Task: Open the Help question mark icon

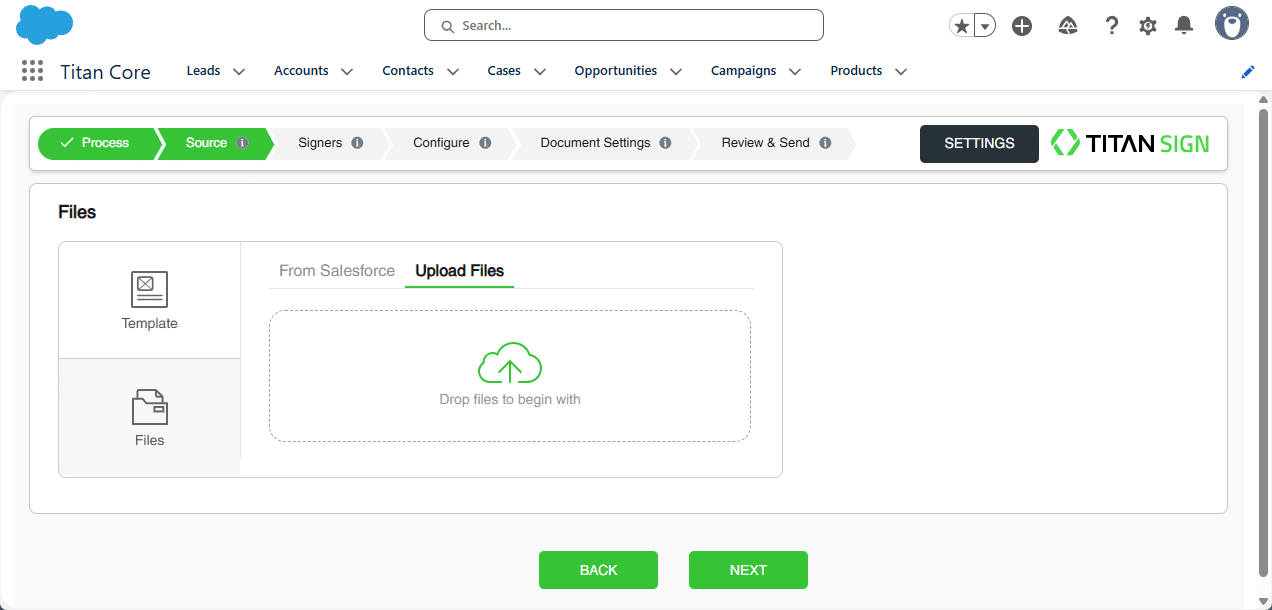Action: [x=1111, y=26]
